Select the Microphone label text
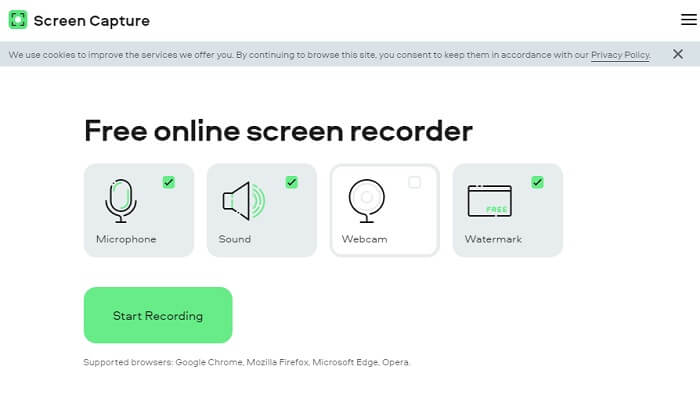Screen dimensions: 700x395 point(126,239)
